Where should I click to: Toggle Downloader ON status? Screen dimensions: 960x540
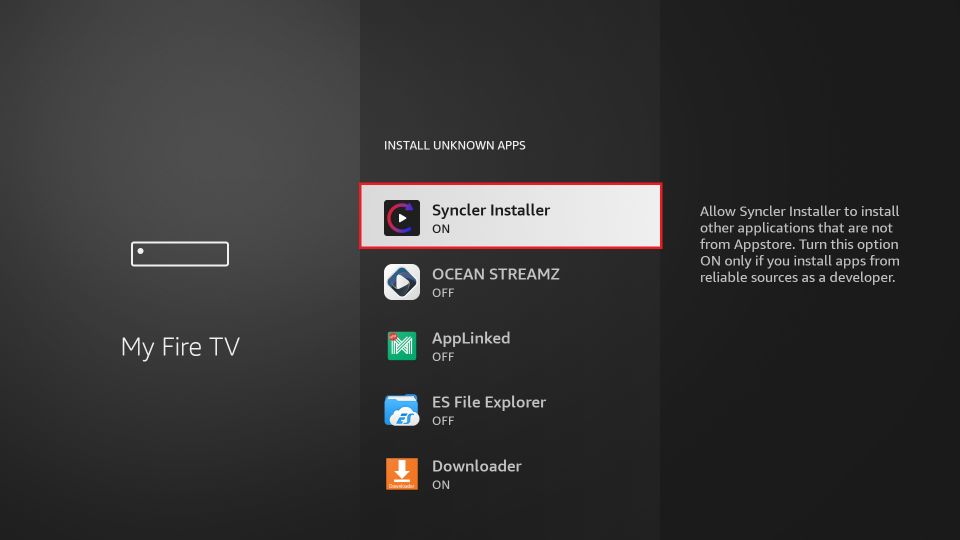pyautogui.click(x=441, y=485)
